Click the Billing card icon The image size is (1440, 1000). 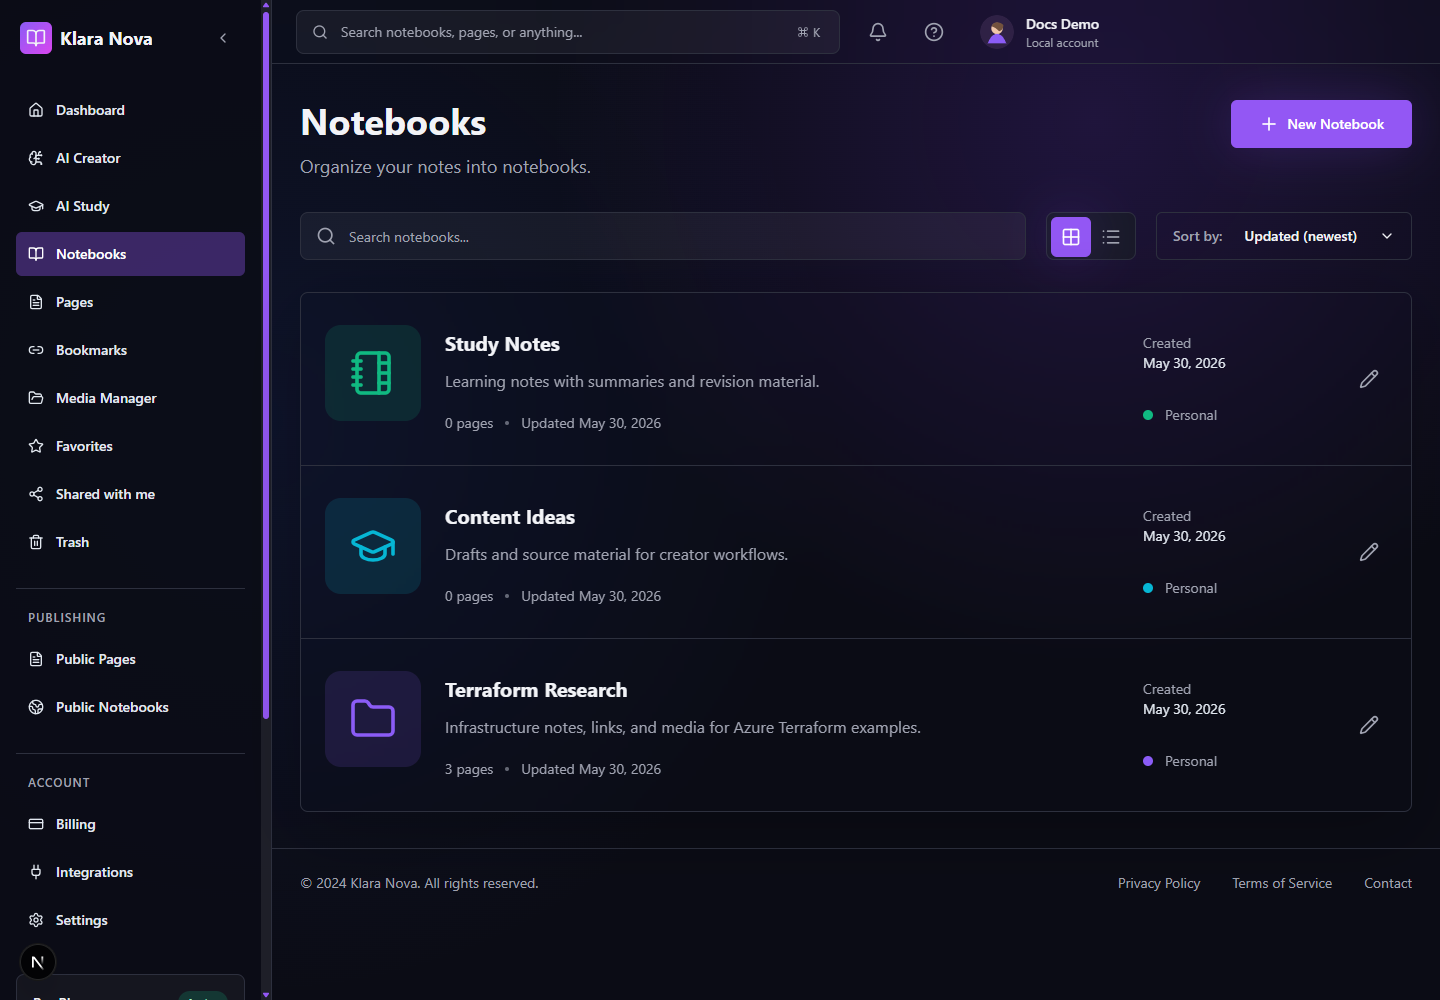point(36,824)
